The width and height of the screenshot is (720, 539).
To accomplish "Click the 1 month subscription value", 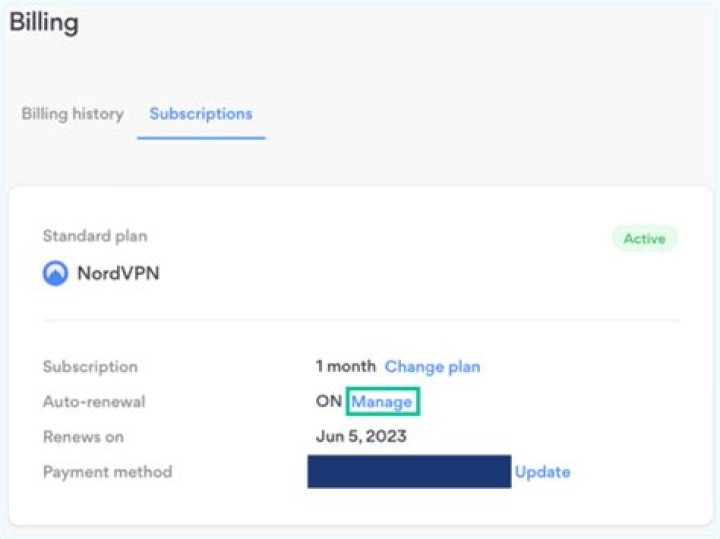I will tap(346, 367).
